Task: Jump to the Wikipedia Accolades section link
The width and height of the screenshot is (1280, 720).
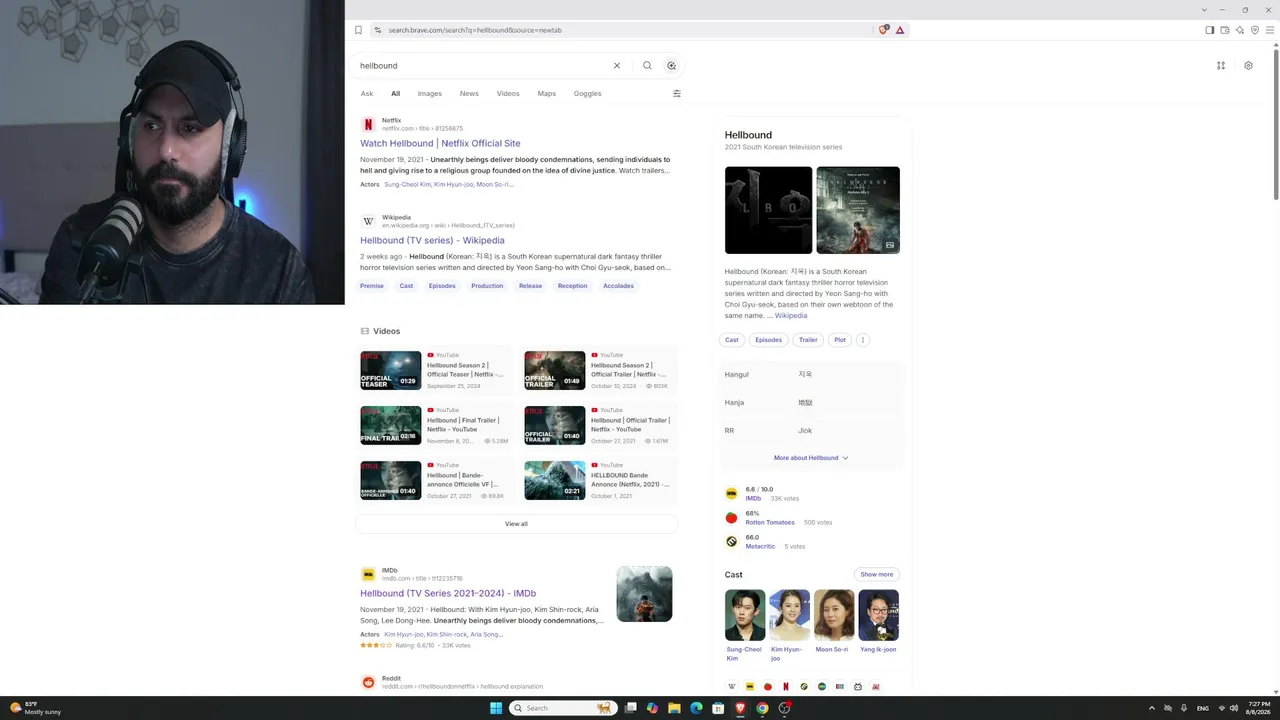Action: coord(618,286)
